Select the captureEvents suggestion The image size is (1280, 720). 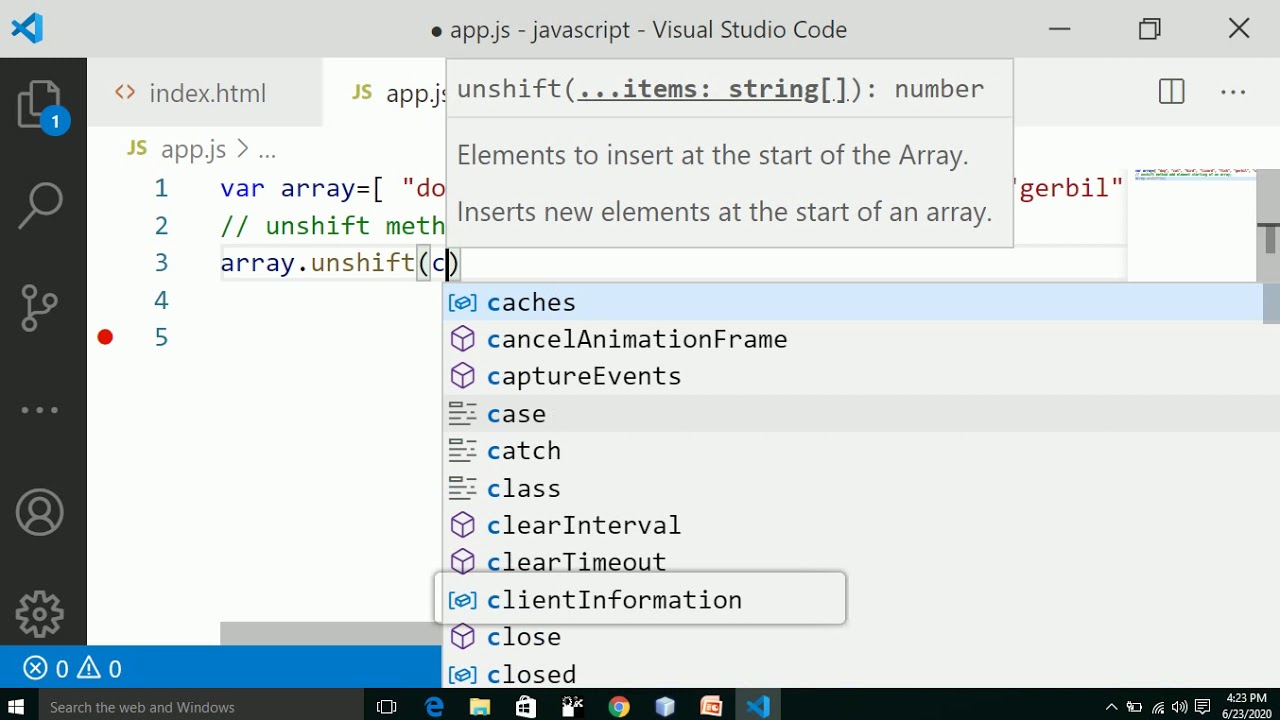click(x=852, y=376)
